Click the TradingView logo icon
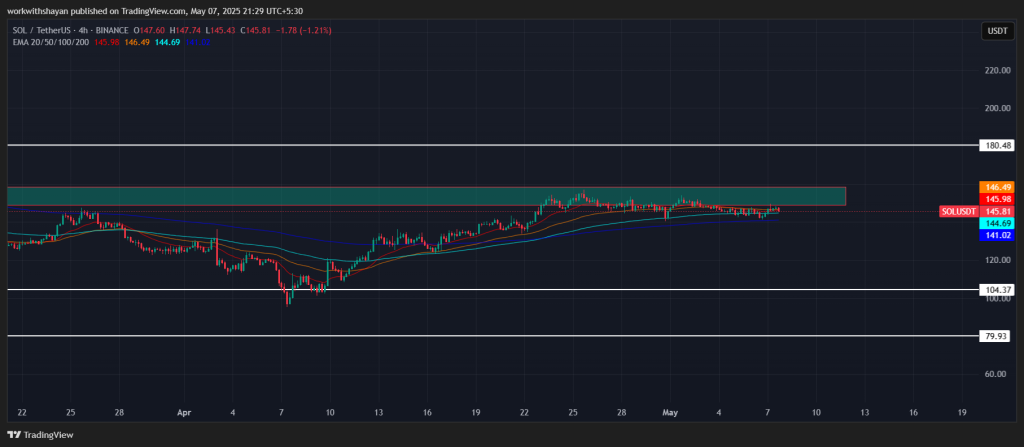Image resolution: width=1024 pixels, height=447 pixels. pos(14,435)
